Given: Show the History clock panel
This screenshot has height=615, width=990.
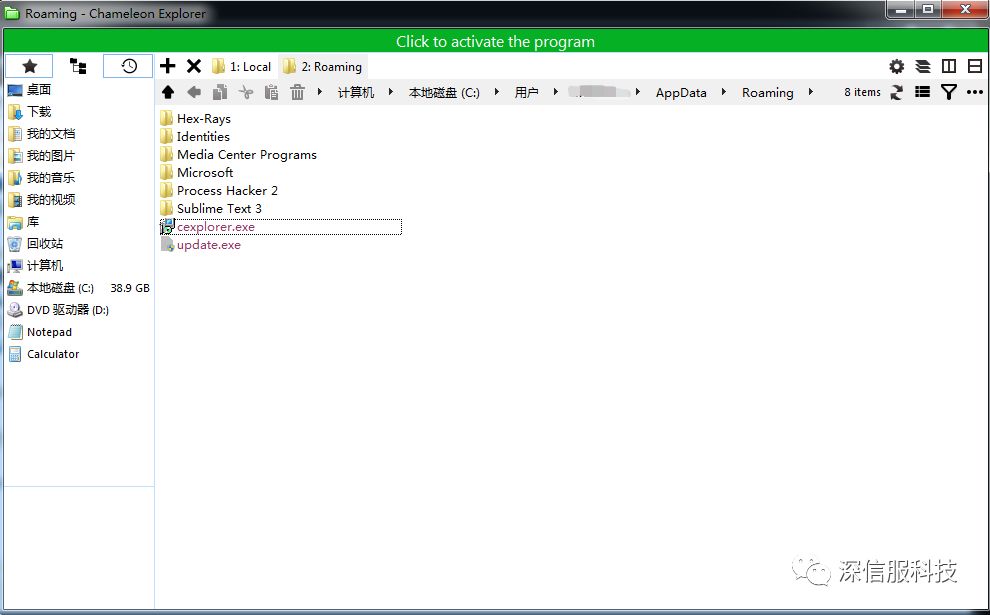Looking at the screenshot, I should (x=128, y=66).
